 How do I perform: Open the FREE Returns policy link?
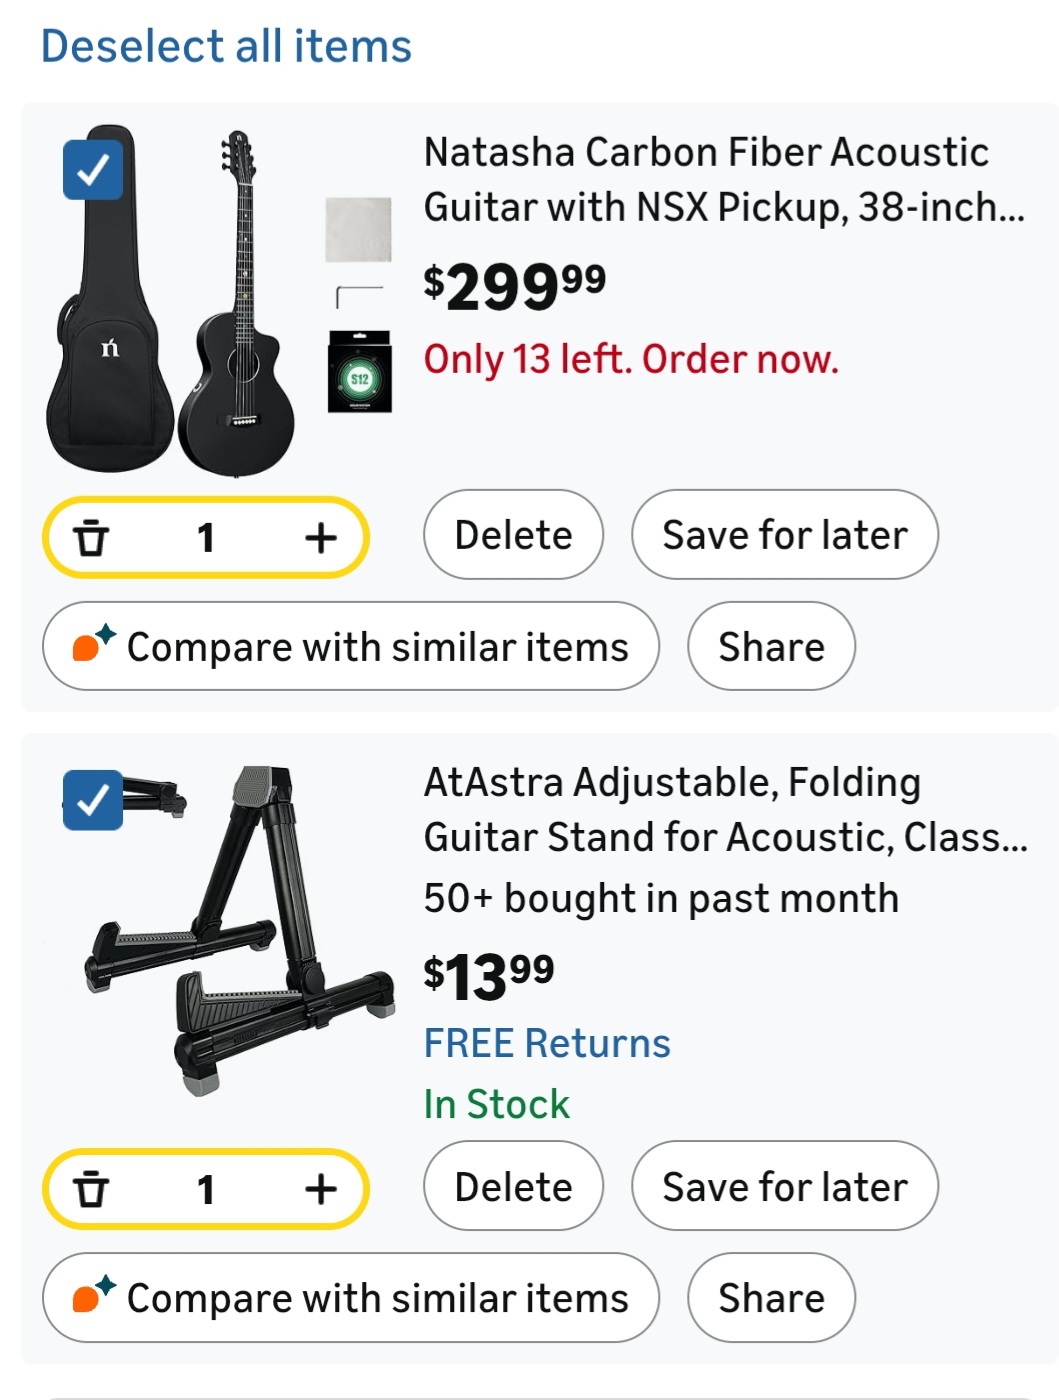548,1044
